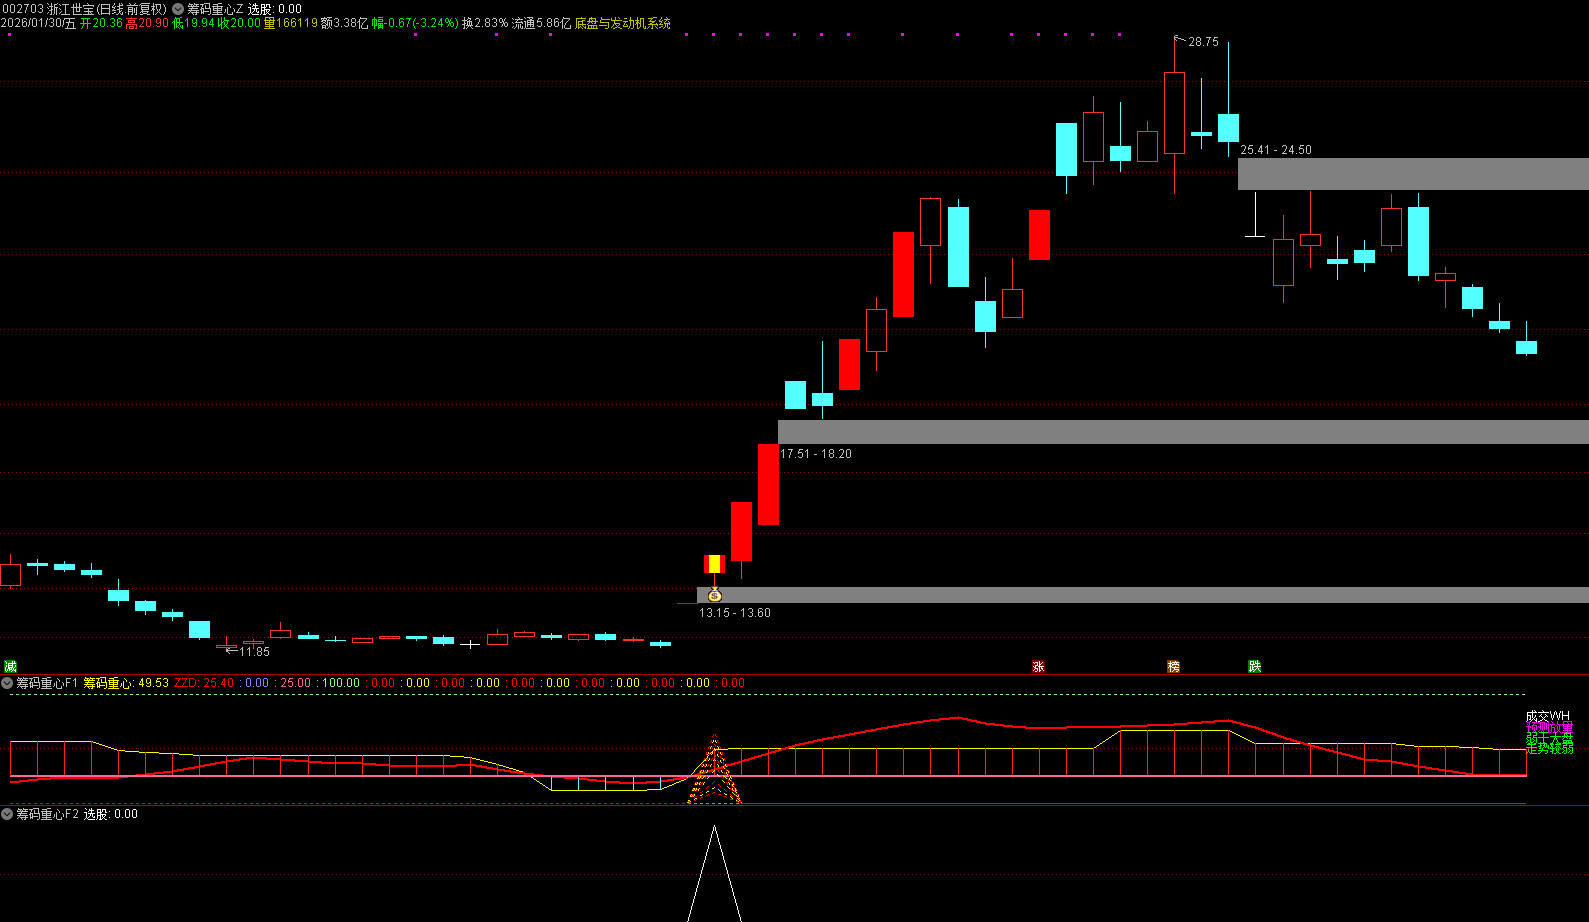Click the 筹码重心 49.53 value
Image resolution: width=1589 pixels, height=922 pixels.
pos(126,683)
